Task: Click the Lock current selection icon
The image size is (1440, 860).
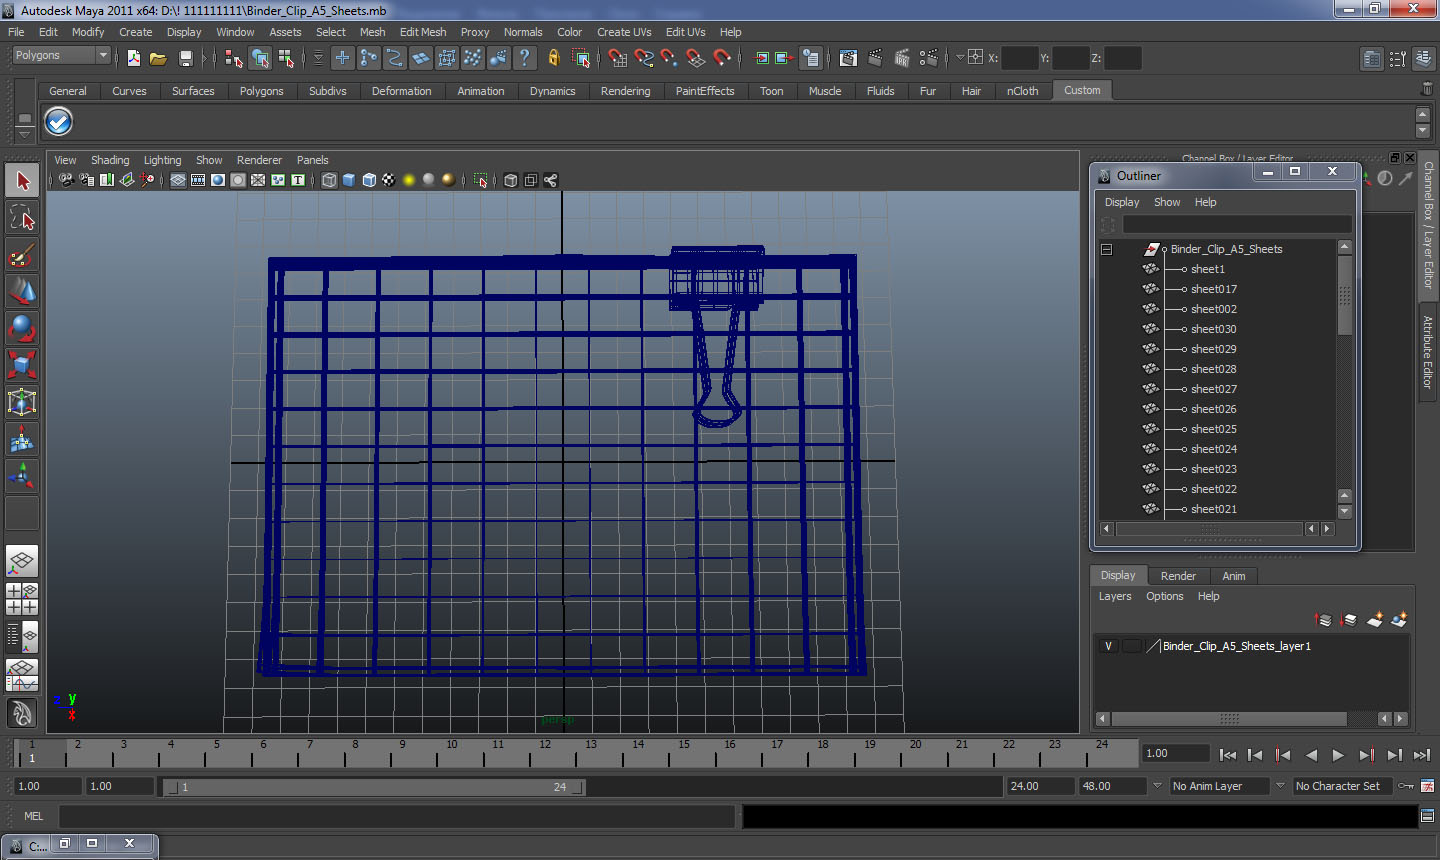Action: tap(553, 58)
